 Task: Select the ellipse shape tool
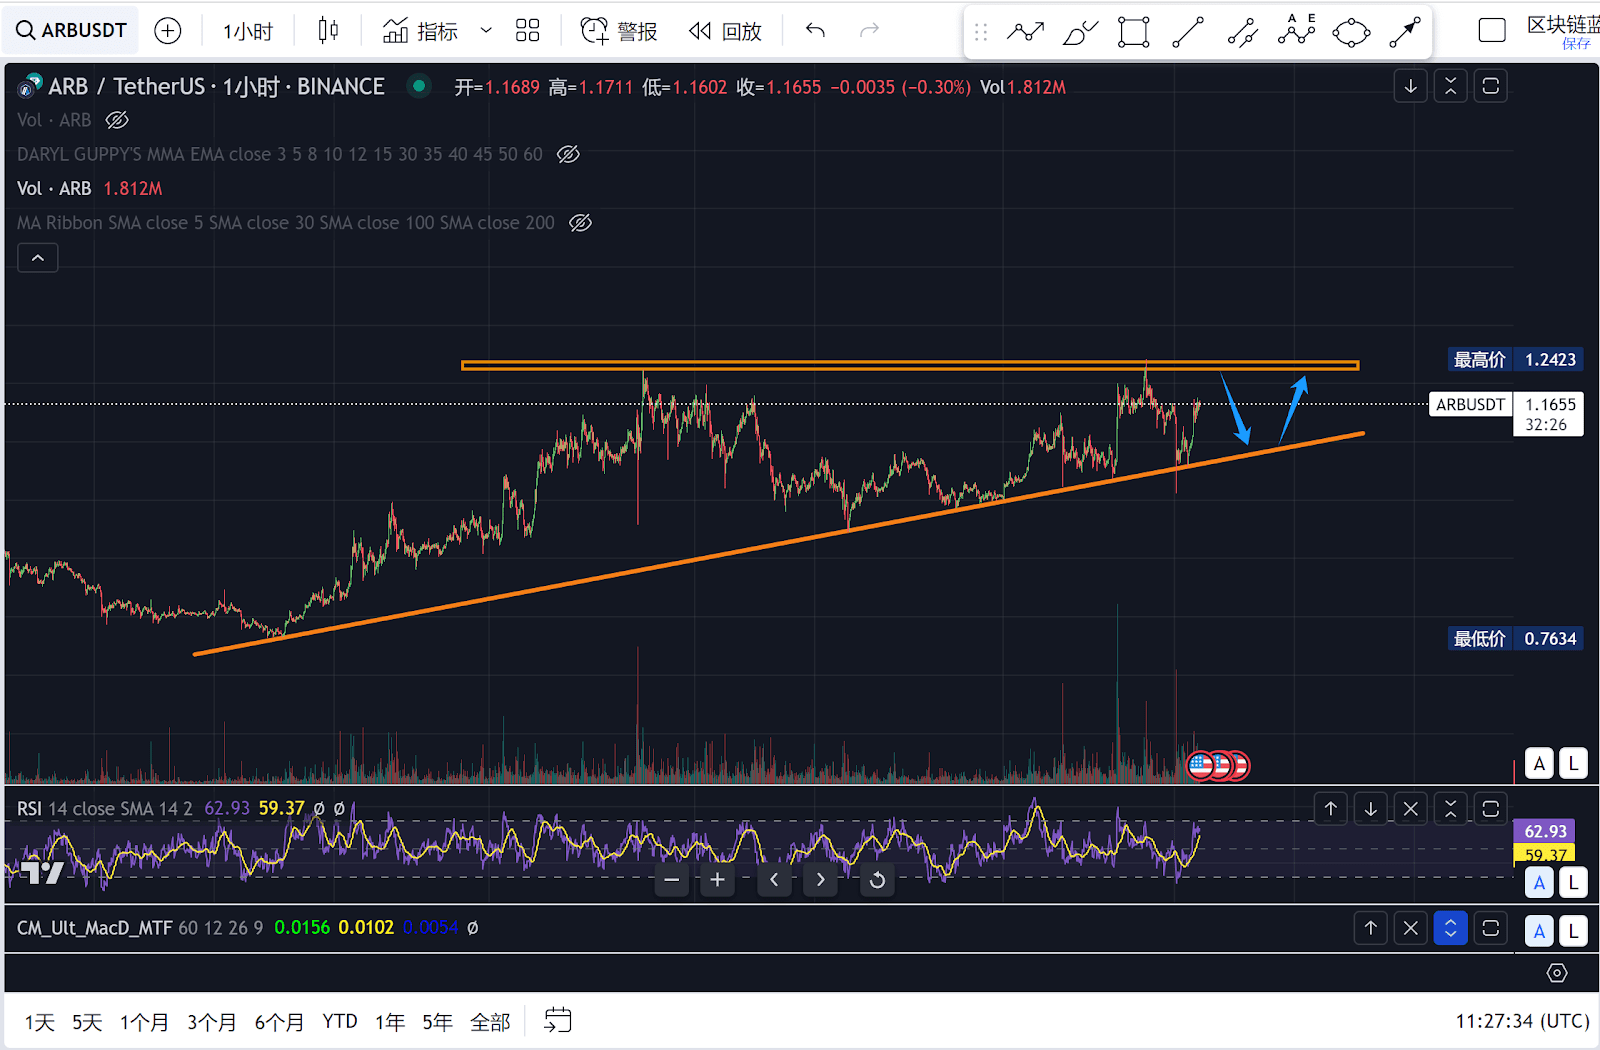1351,32
